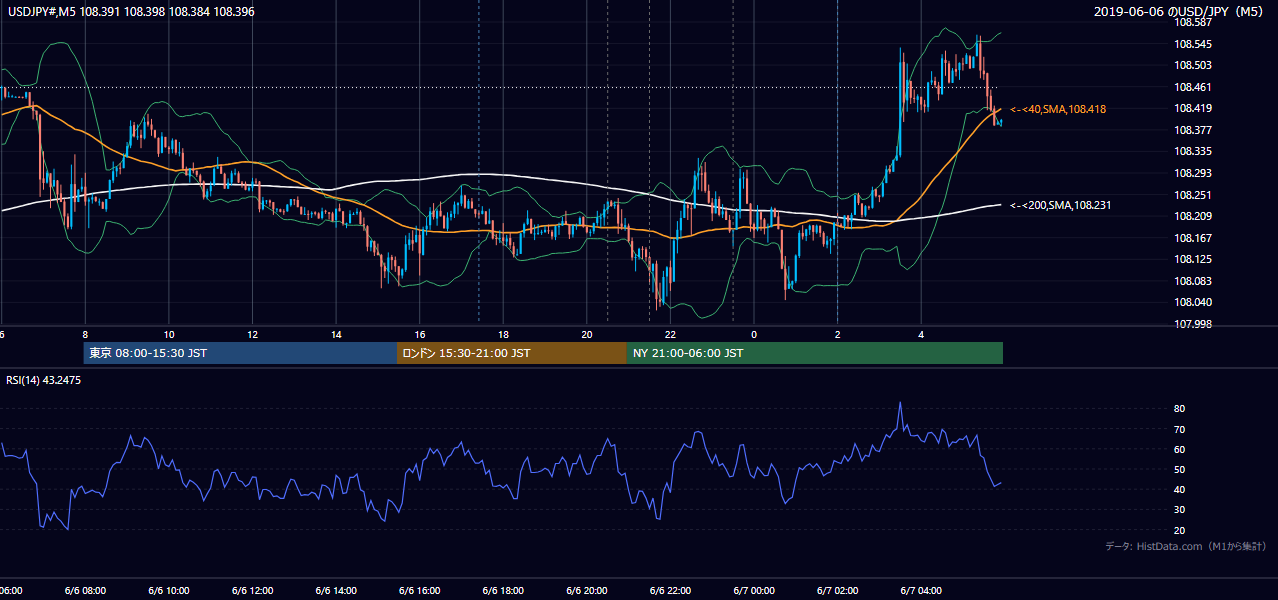Click the 6/6 08:00 date label

click(86, 591)
